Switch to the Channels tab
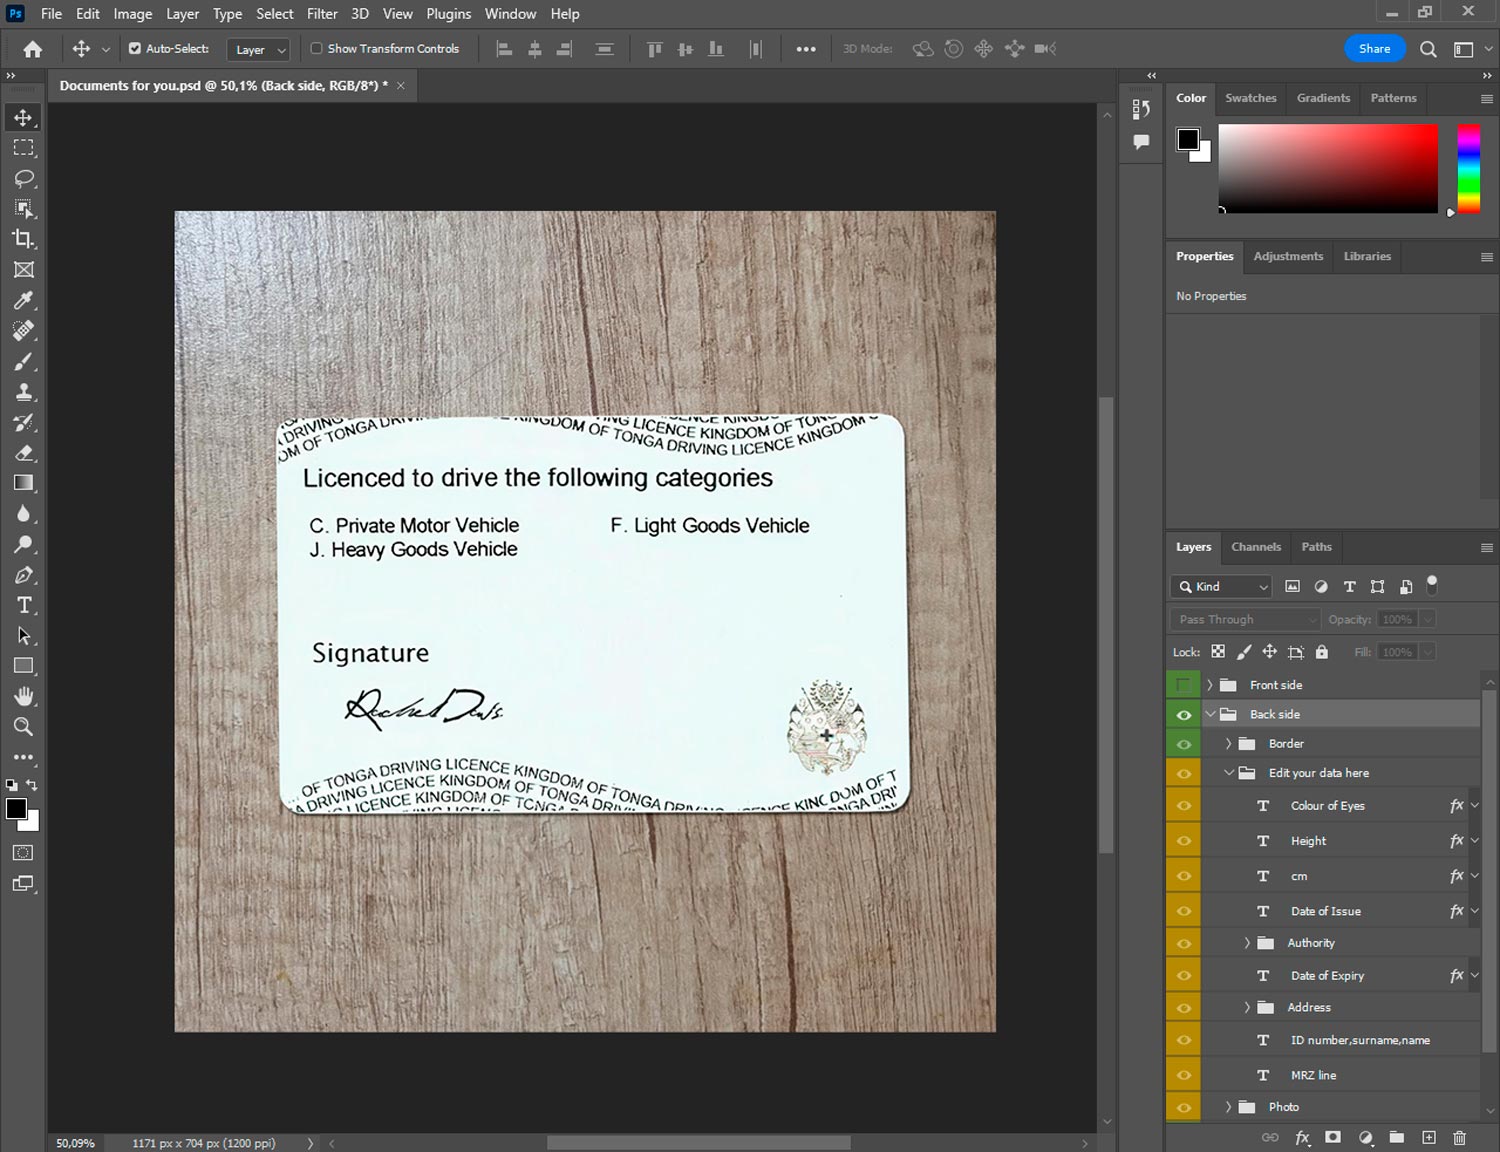 tap(1255, 547)
